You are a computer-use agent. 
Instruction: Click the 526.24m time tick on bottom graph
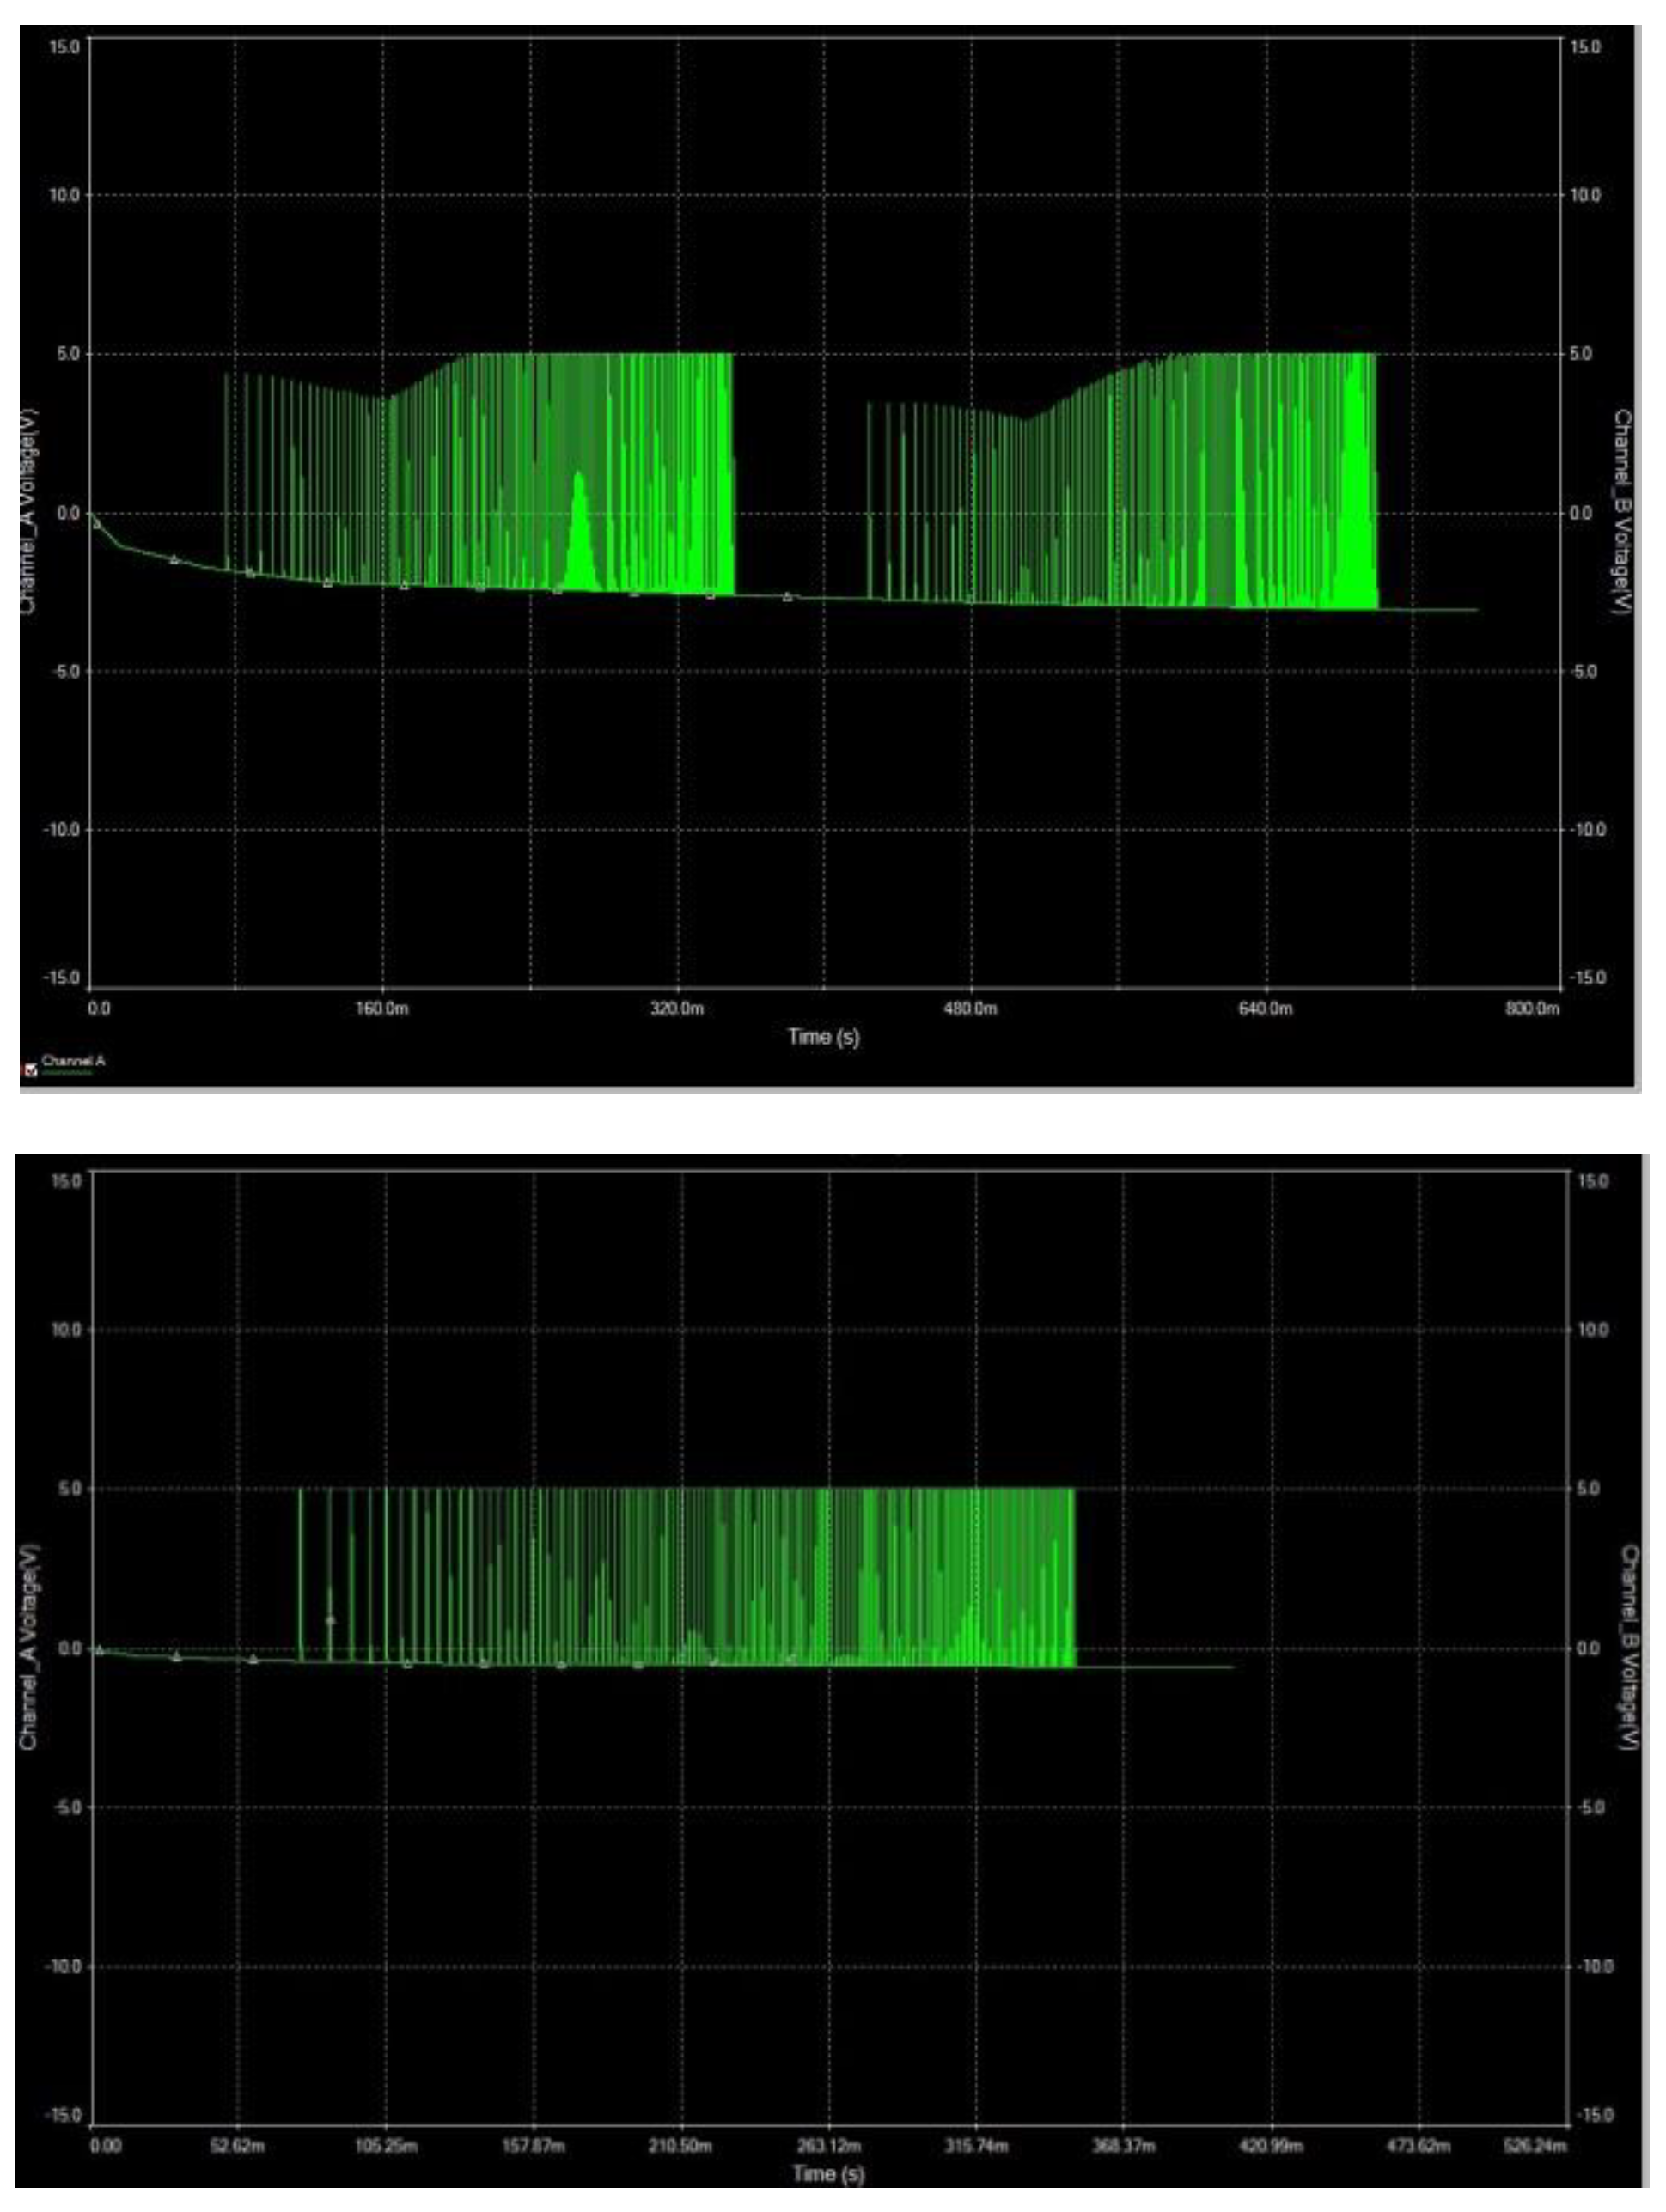(1538, 2146)
